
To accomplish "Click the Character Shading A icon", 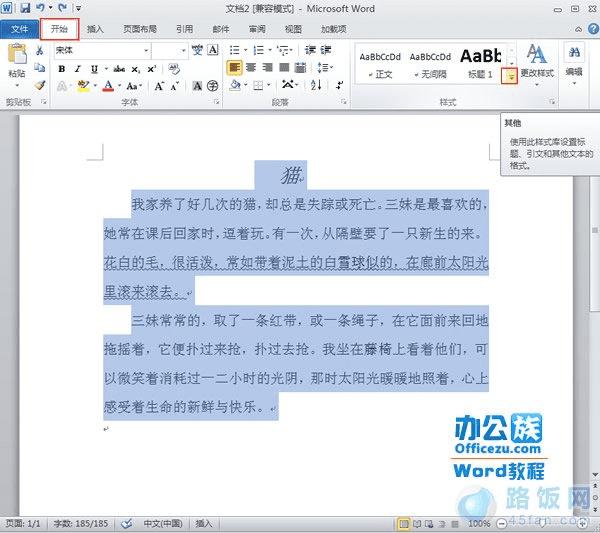I will click(x=197, y=86).
